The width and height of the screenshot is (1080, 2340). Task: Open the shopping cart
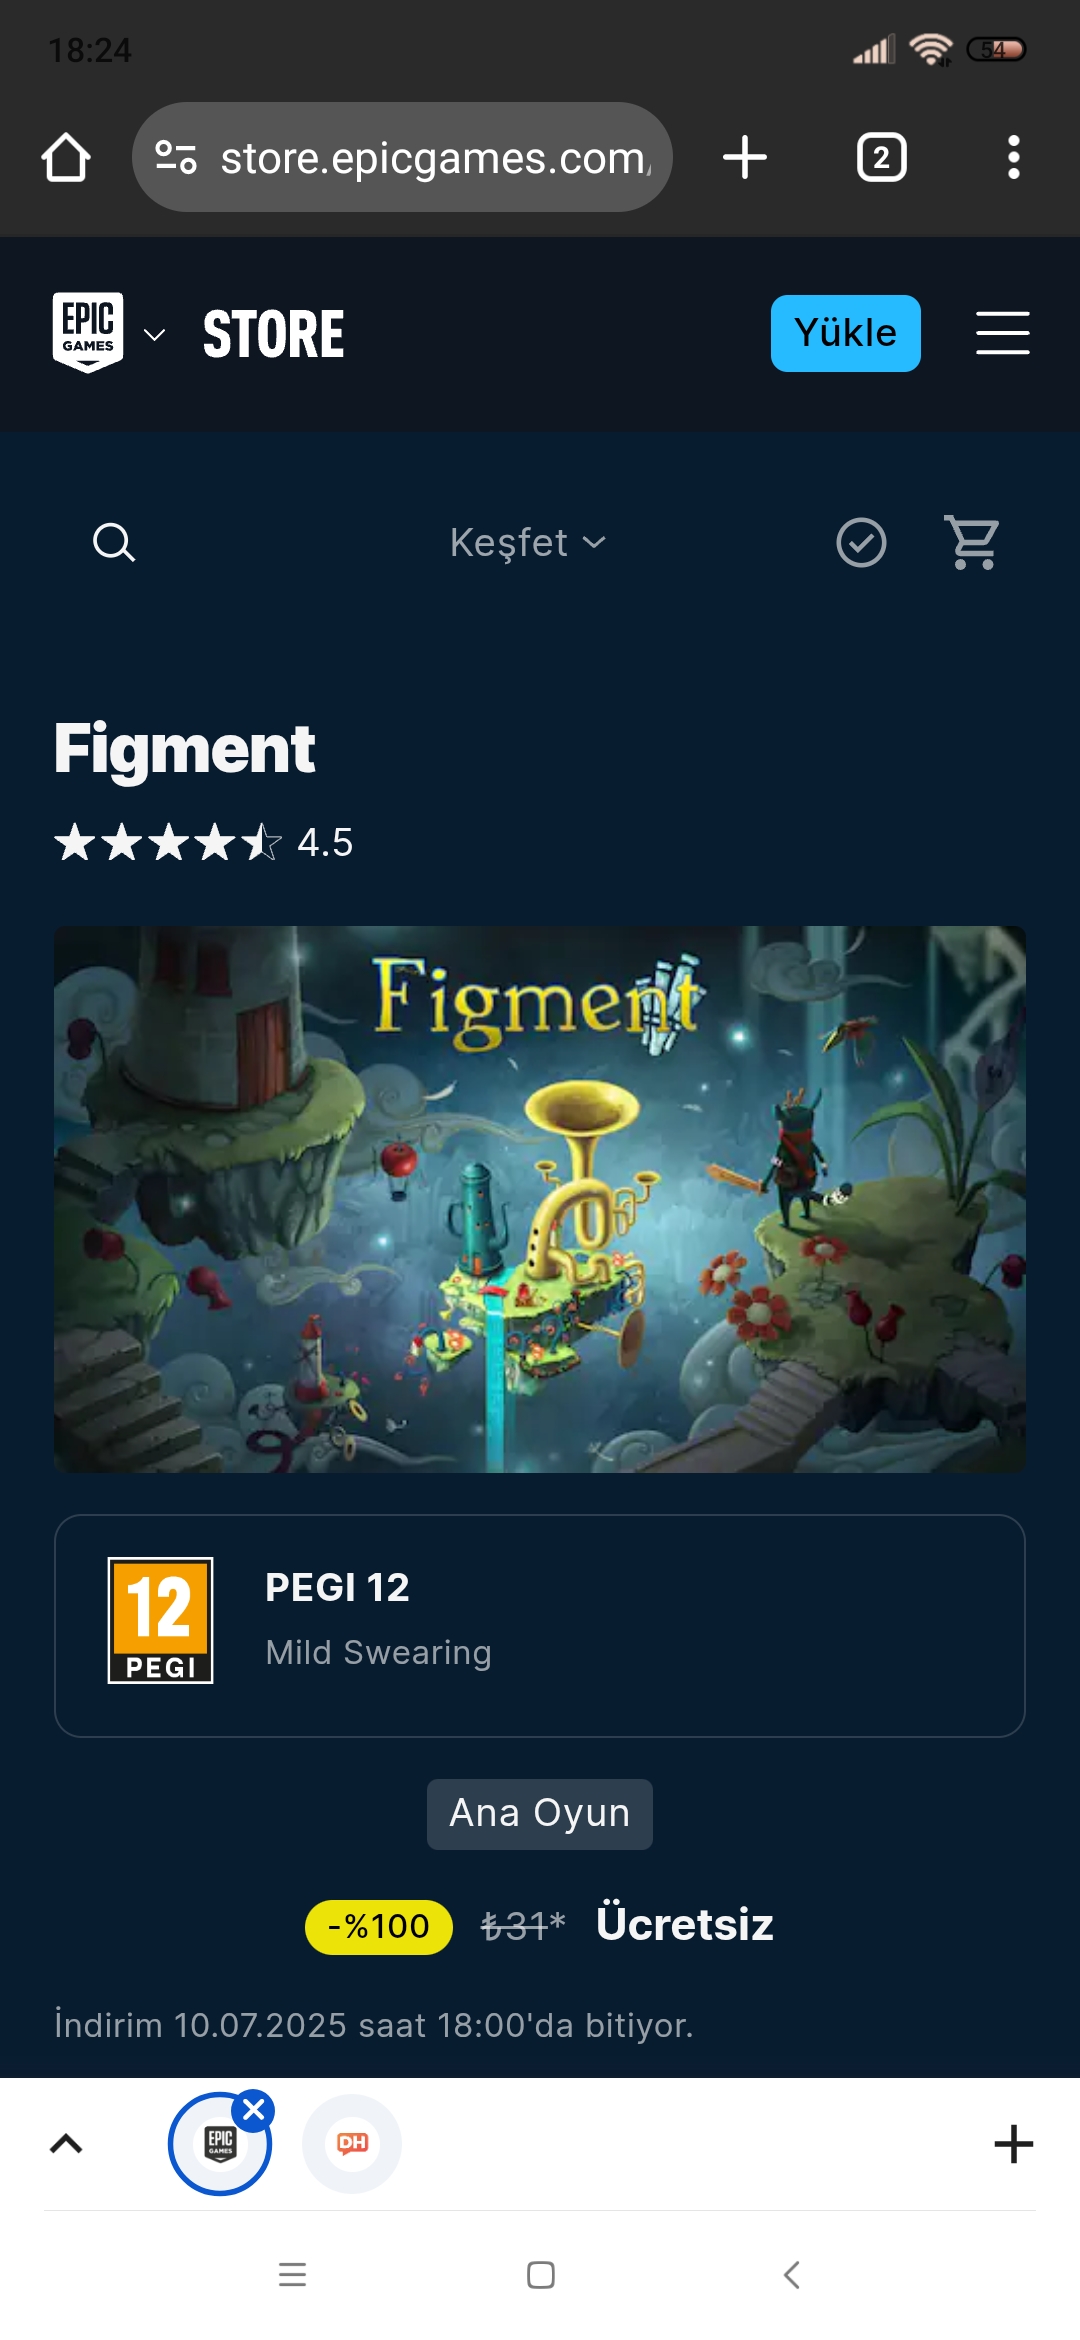[972, 543]
